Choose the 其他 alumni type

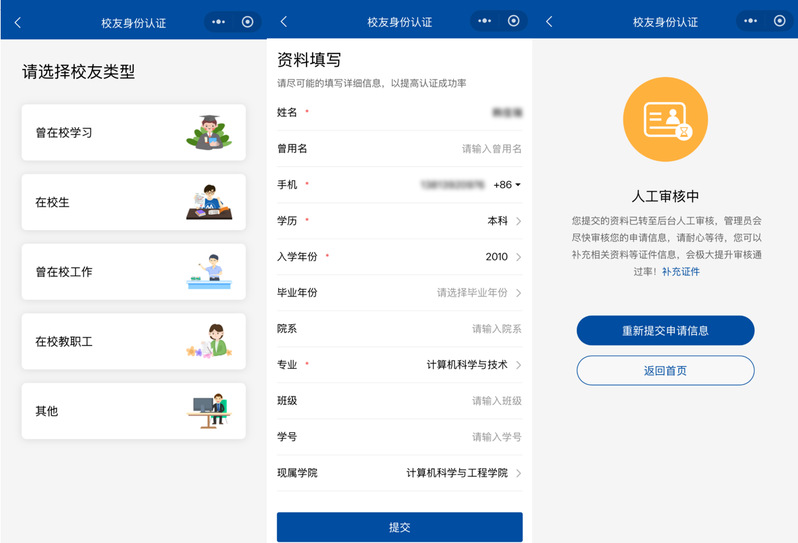pos(133,411)
